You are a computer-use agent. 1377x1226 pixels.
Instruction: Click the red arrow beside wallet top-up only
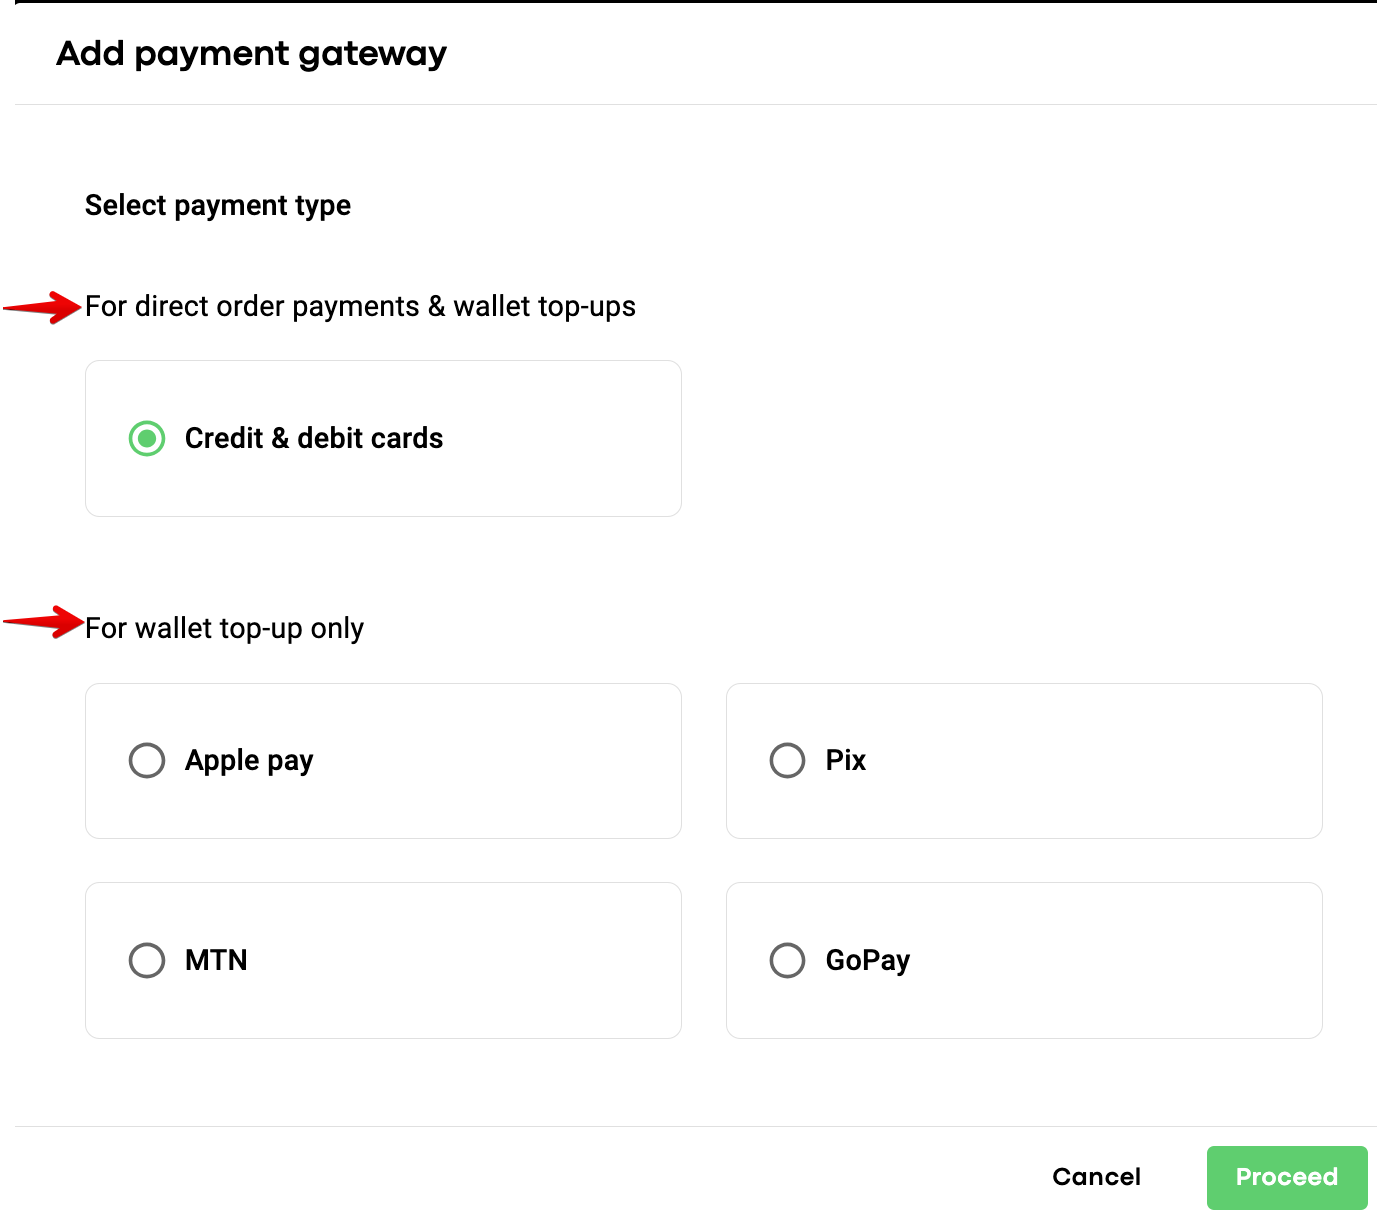click(x=46, y=622)
